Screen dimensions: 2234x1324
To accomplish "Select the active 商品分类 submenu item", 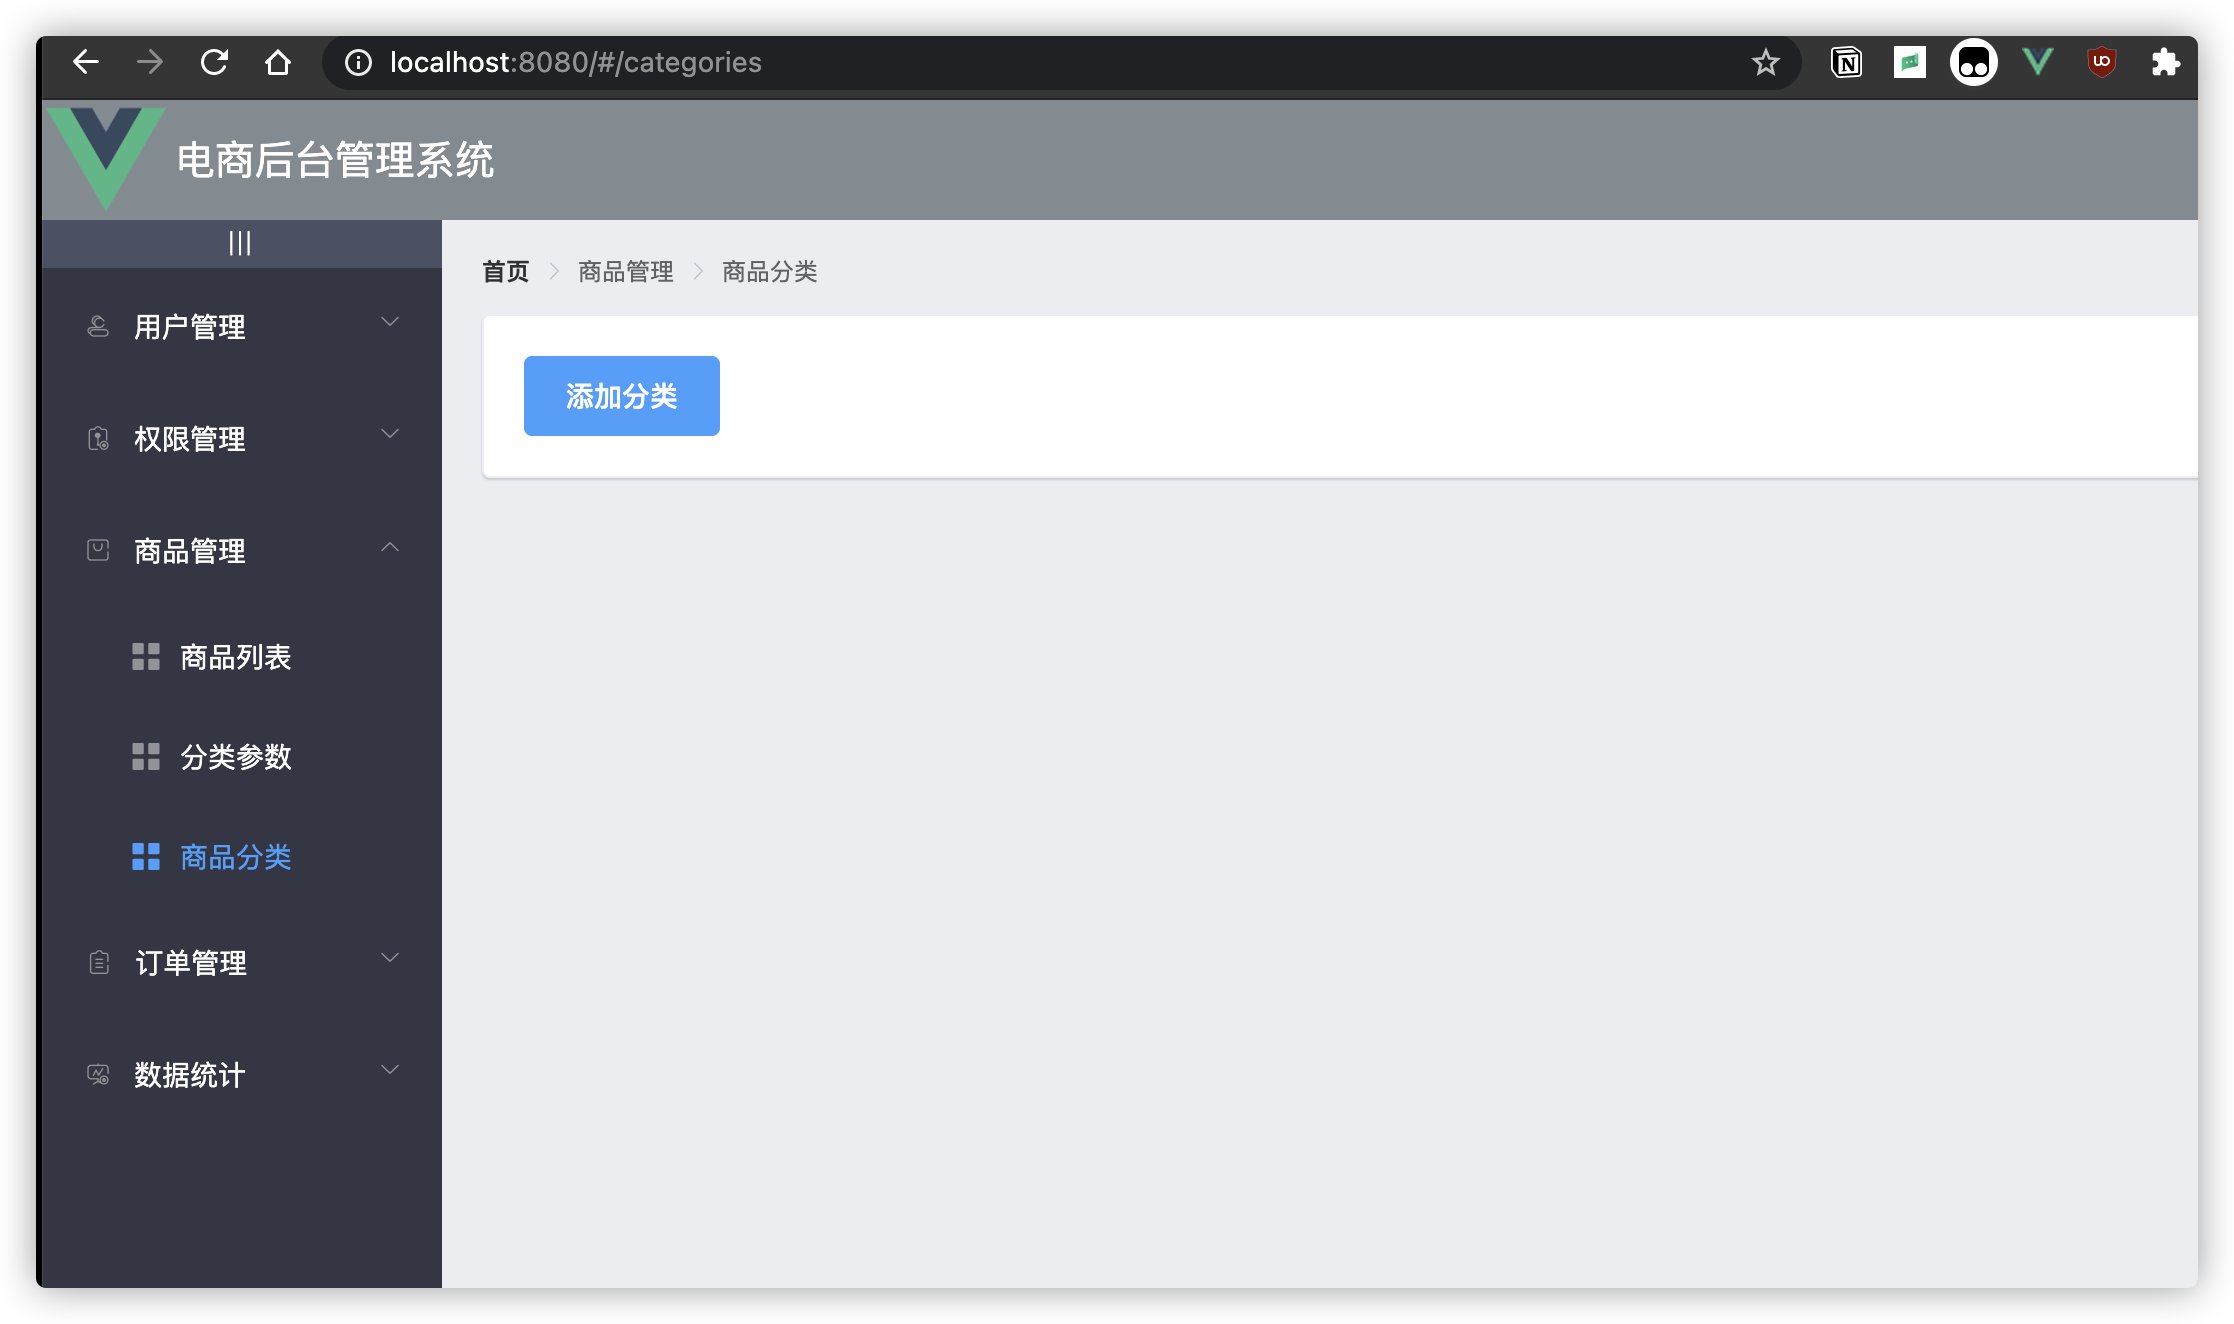I will tap(242, 856).
